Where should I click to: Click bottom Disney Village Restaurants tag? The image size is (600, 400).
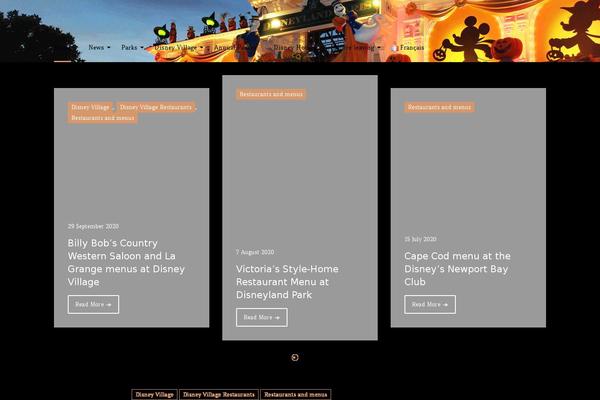click(x=219, y=395)
